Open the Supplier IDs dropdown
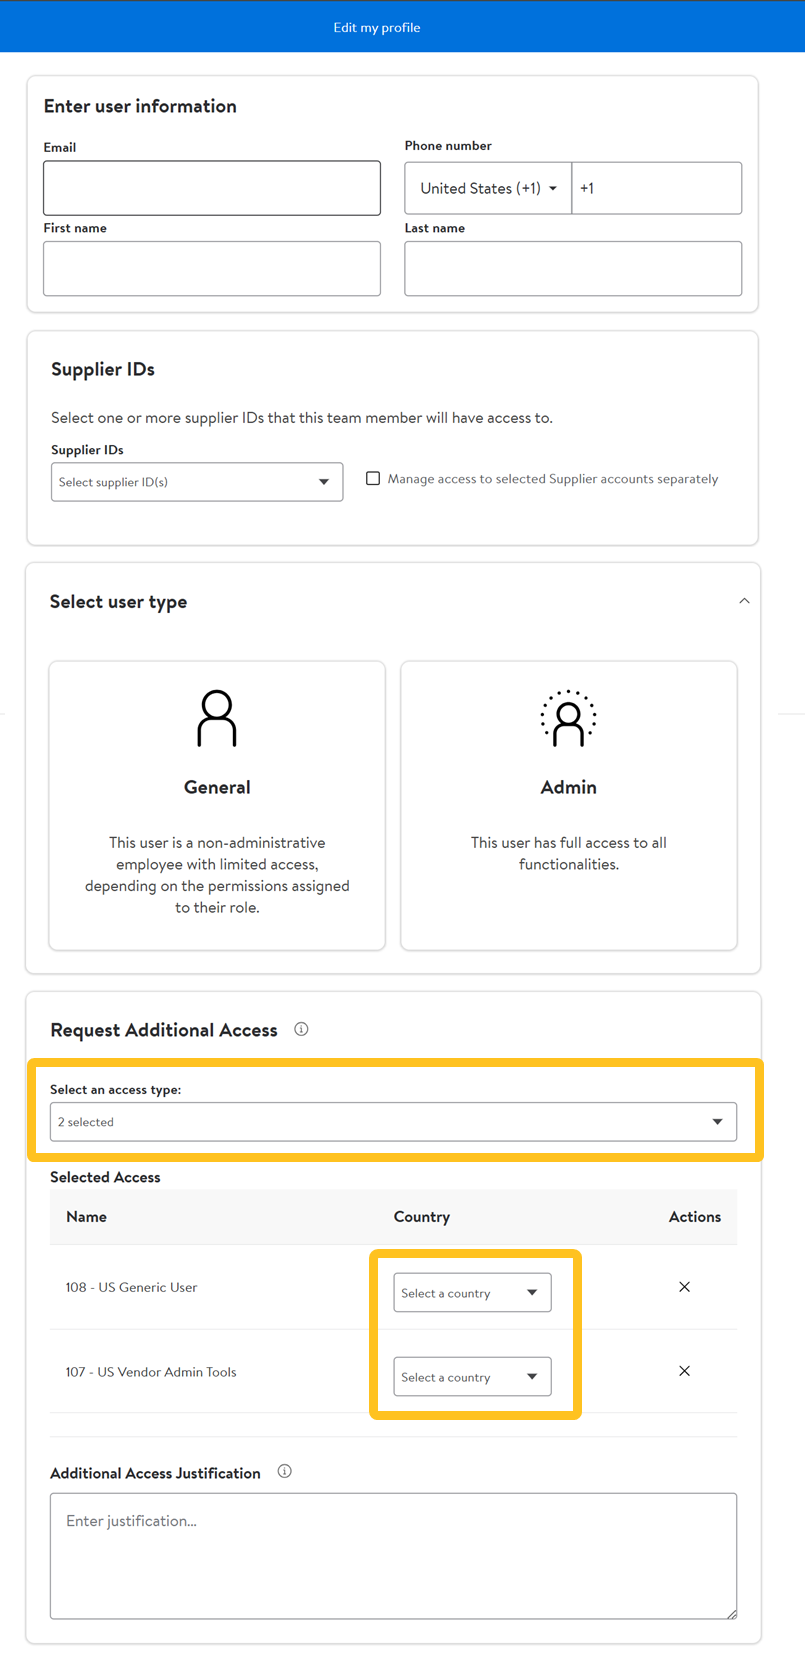 [x=197, y=482]
